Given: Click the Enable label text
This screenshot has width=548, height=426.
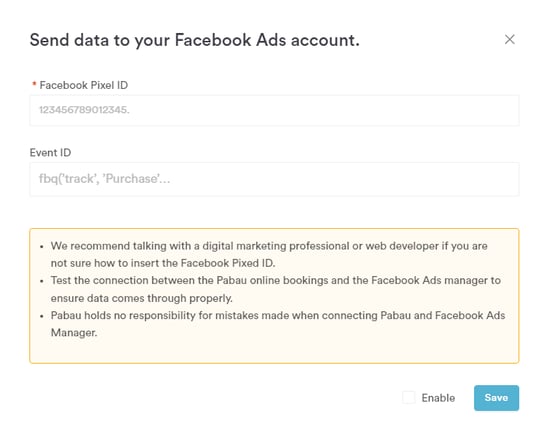Looking at the screenshot, I should 438,398.
